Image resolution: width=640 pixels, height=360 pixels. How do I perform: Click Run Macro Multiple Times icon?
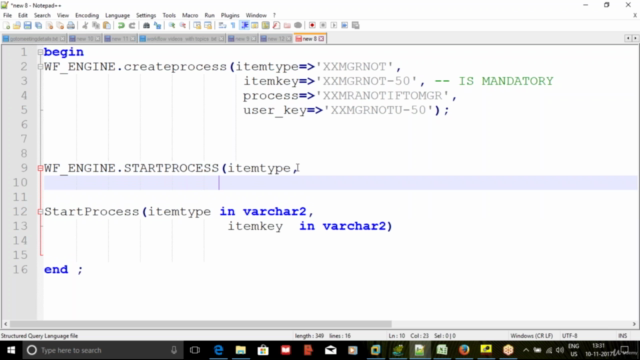point(344,25)
